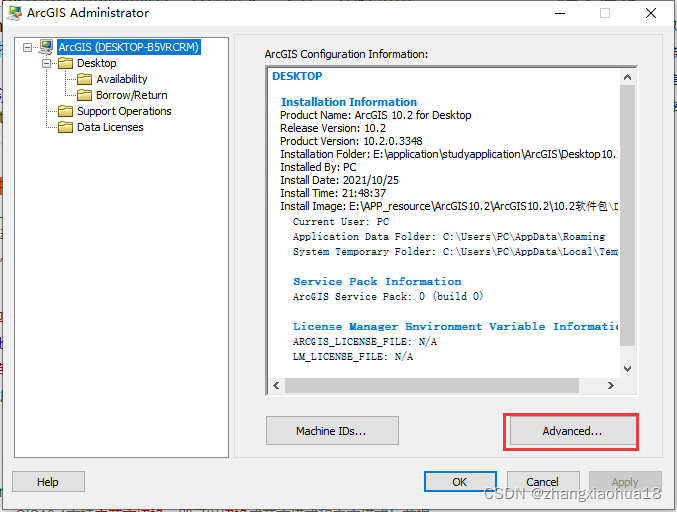Viewport: 677px width, 512px height.
Task: Click the Cancel button
Action: point(543,482)
